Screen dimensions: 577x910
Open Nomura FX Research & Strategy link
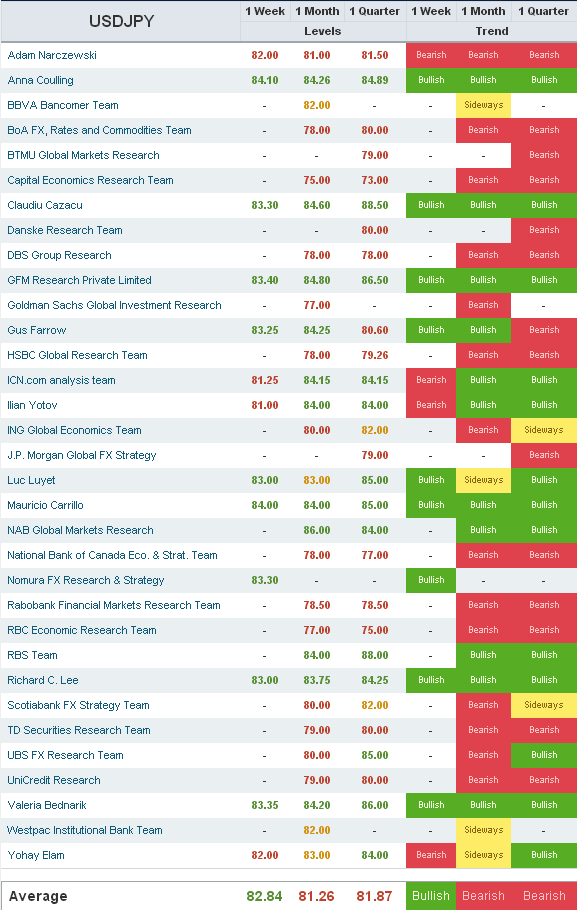tap(86, 580)
